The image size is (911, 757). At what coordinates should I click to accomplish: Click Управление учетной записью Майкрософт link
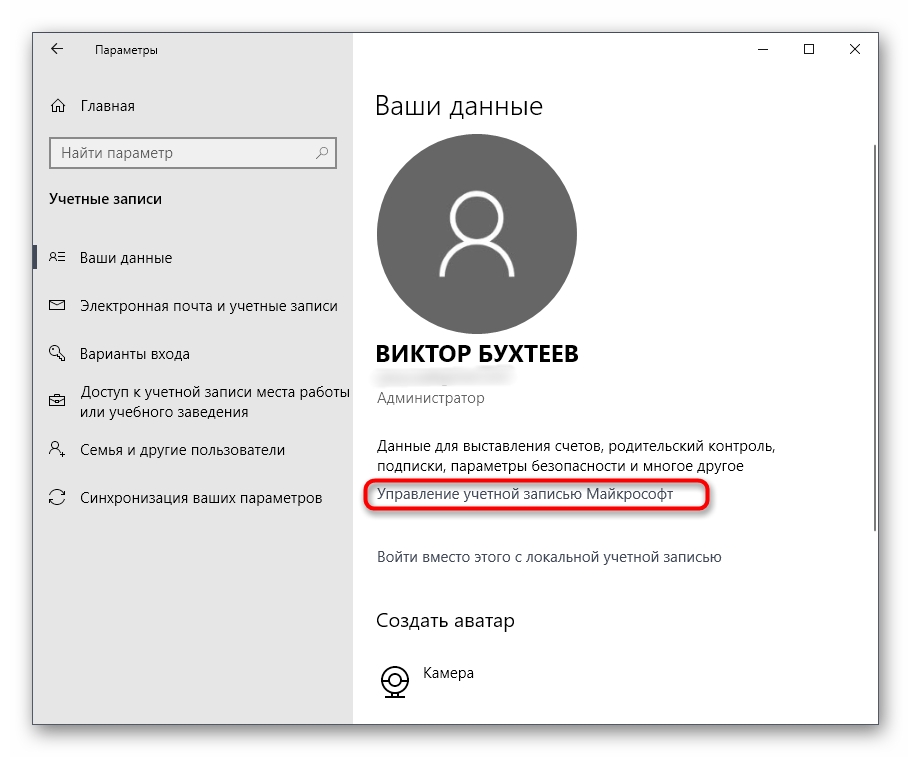525,494
